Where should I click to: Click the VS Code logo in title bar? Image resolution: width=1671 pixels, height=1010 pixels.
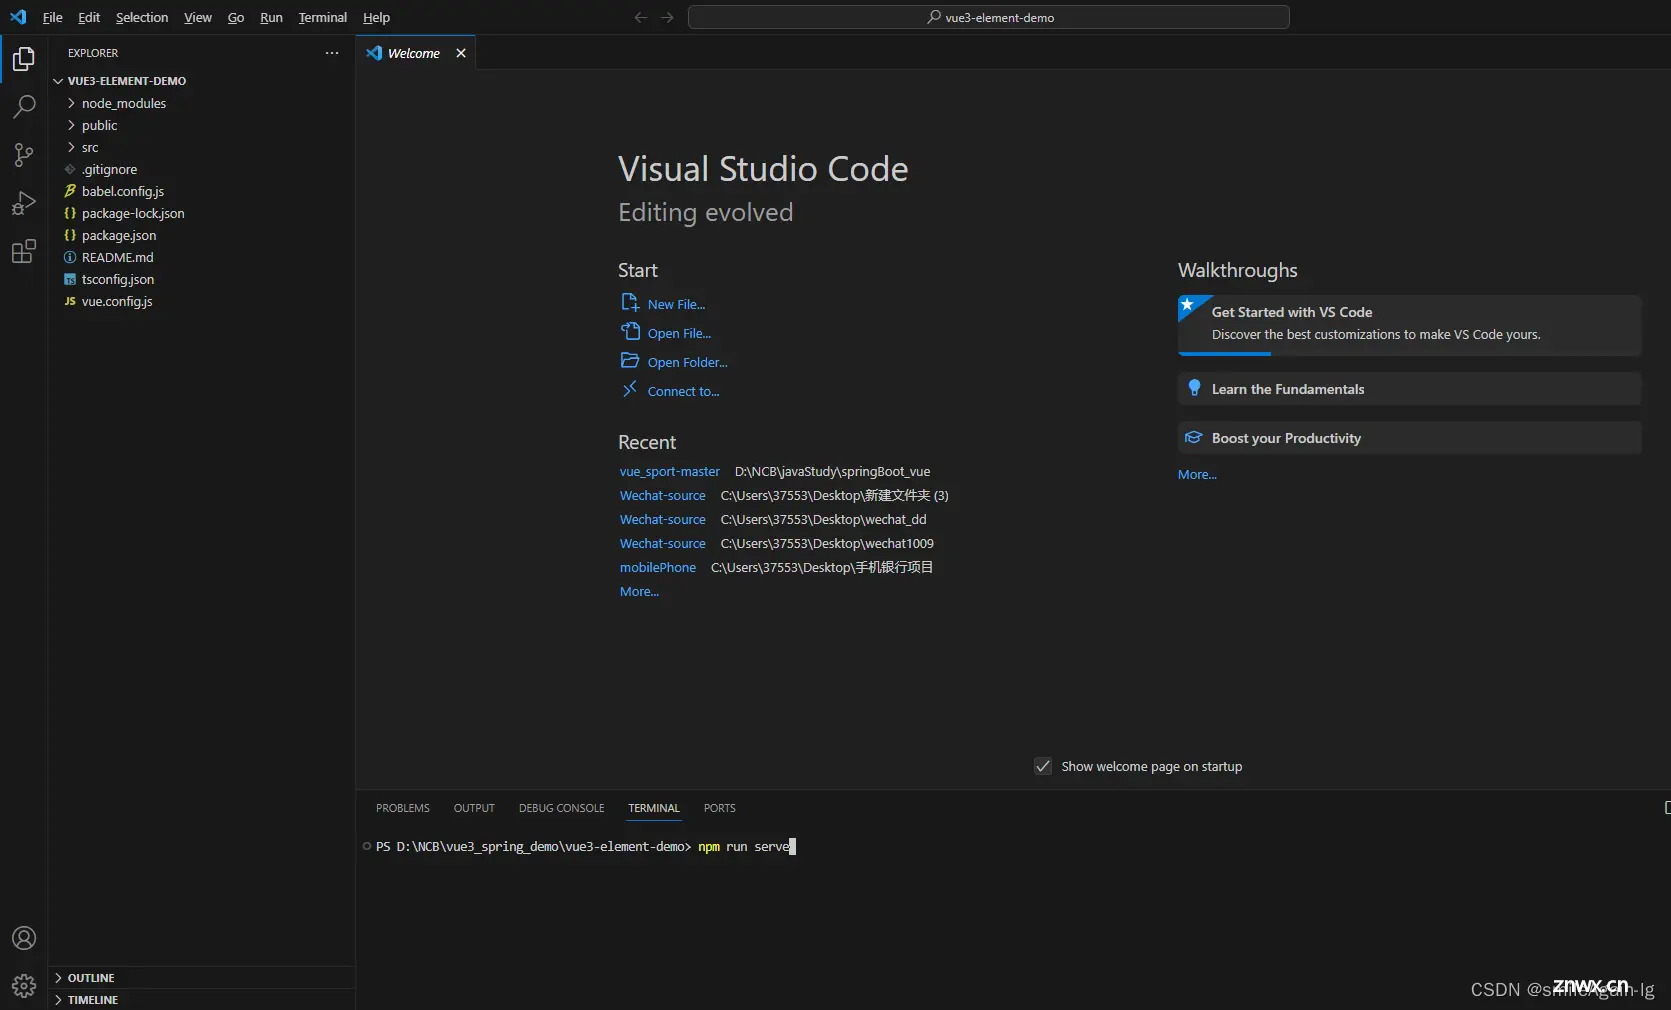(18, 17)
